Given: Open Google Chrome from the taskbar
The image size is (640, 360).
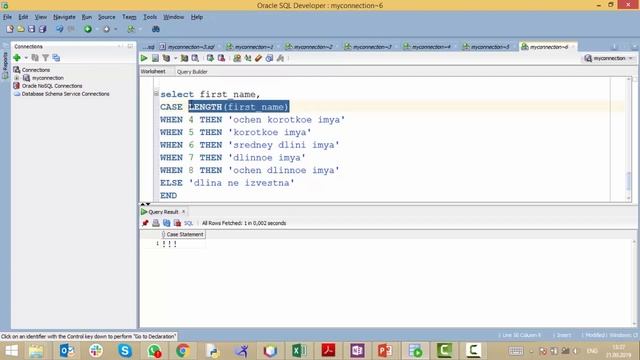Looking at the screenshot, I should 183,351.
